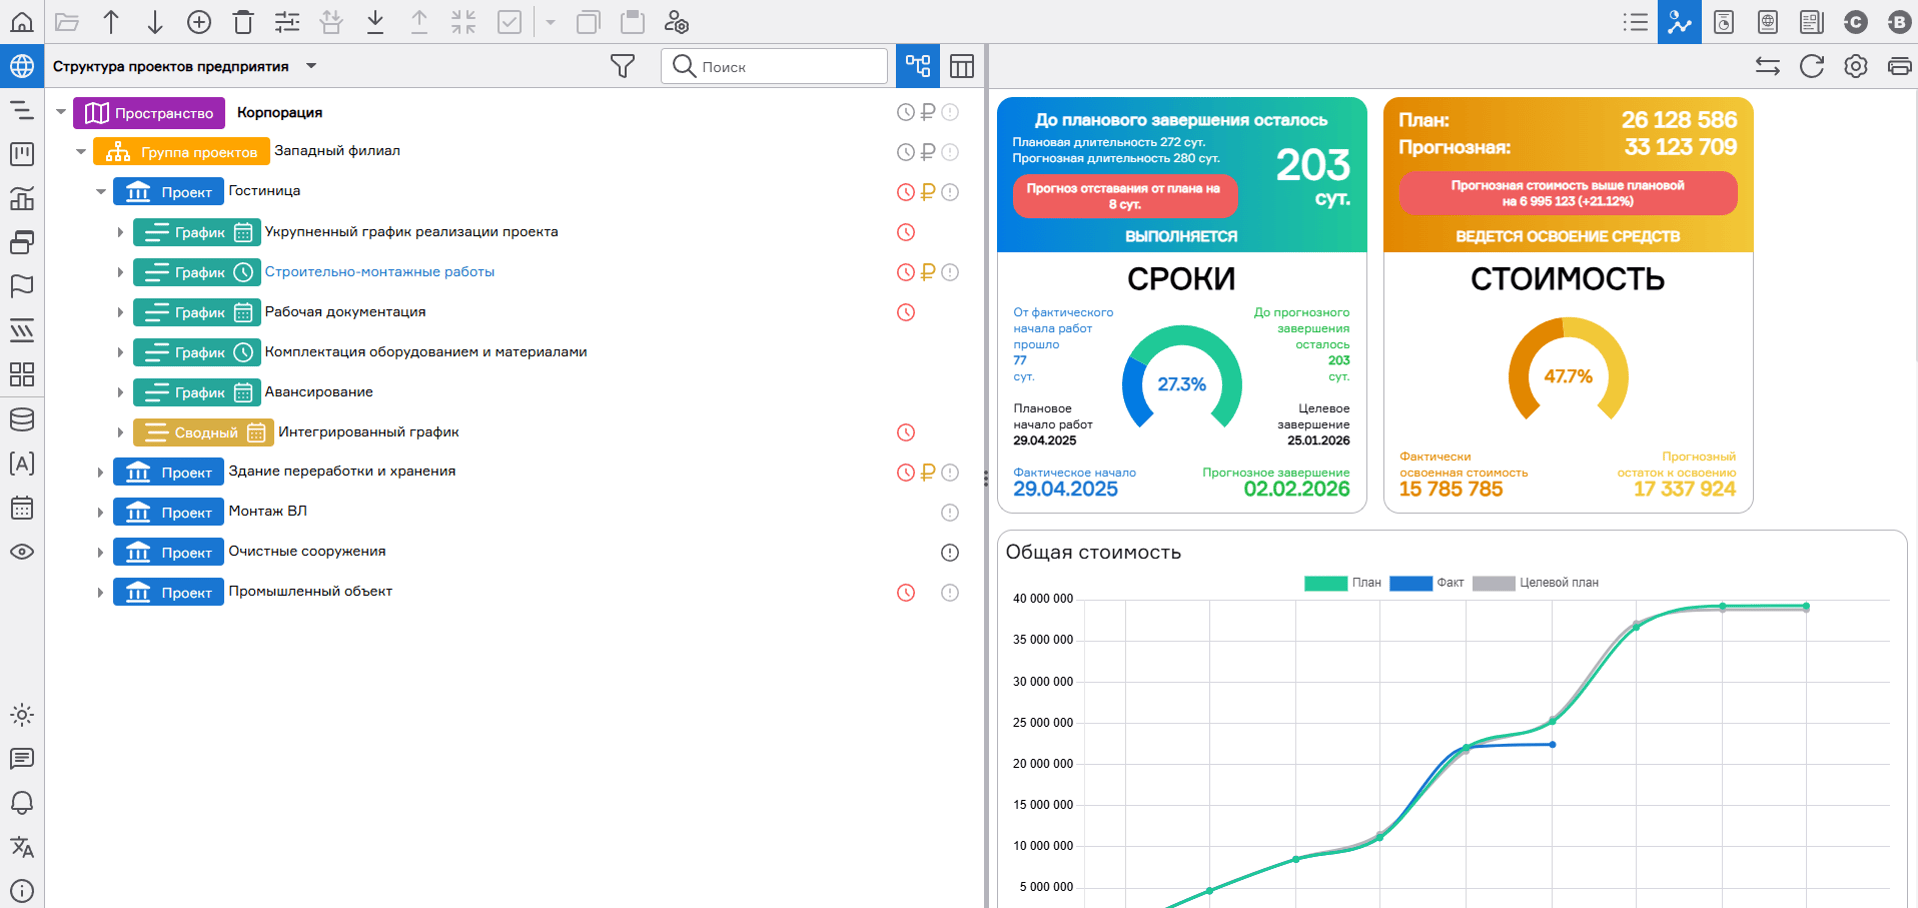Switch to the analytics chart tab
The width and height of the screenshot is (1918, 908).
[x=1679, y=22]
